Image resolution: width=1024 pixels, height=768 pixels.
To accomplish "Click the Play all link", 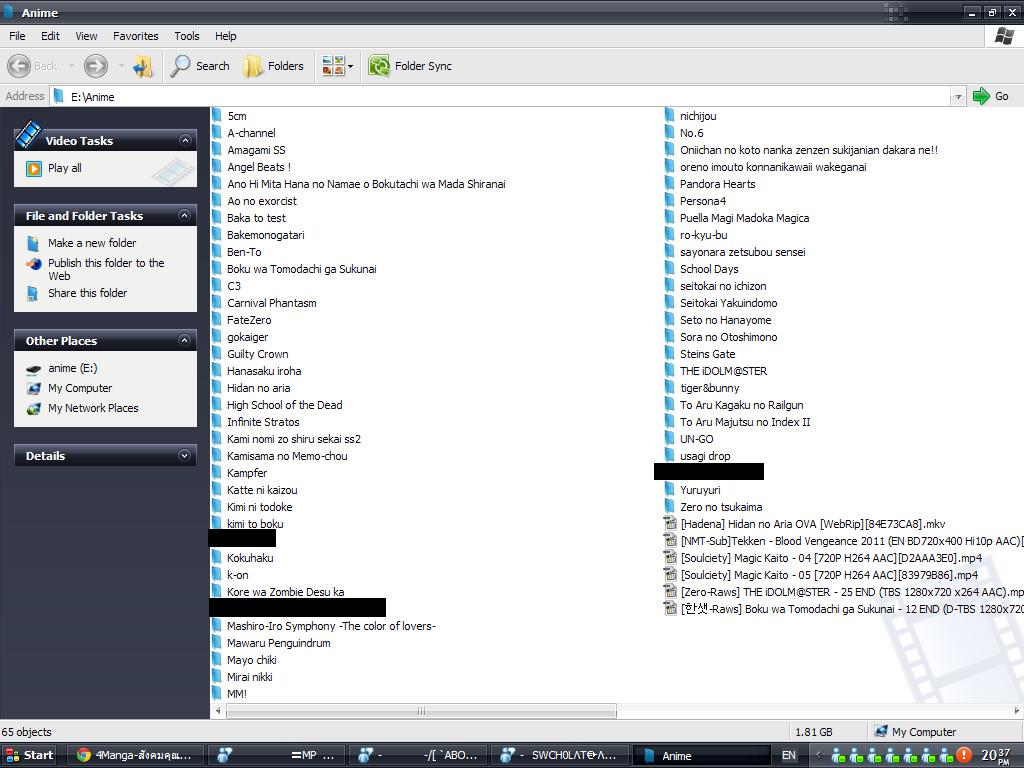I will 64,168.
